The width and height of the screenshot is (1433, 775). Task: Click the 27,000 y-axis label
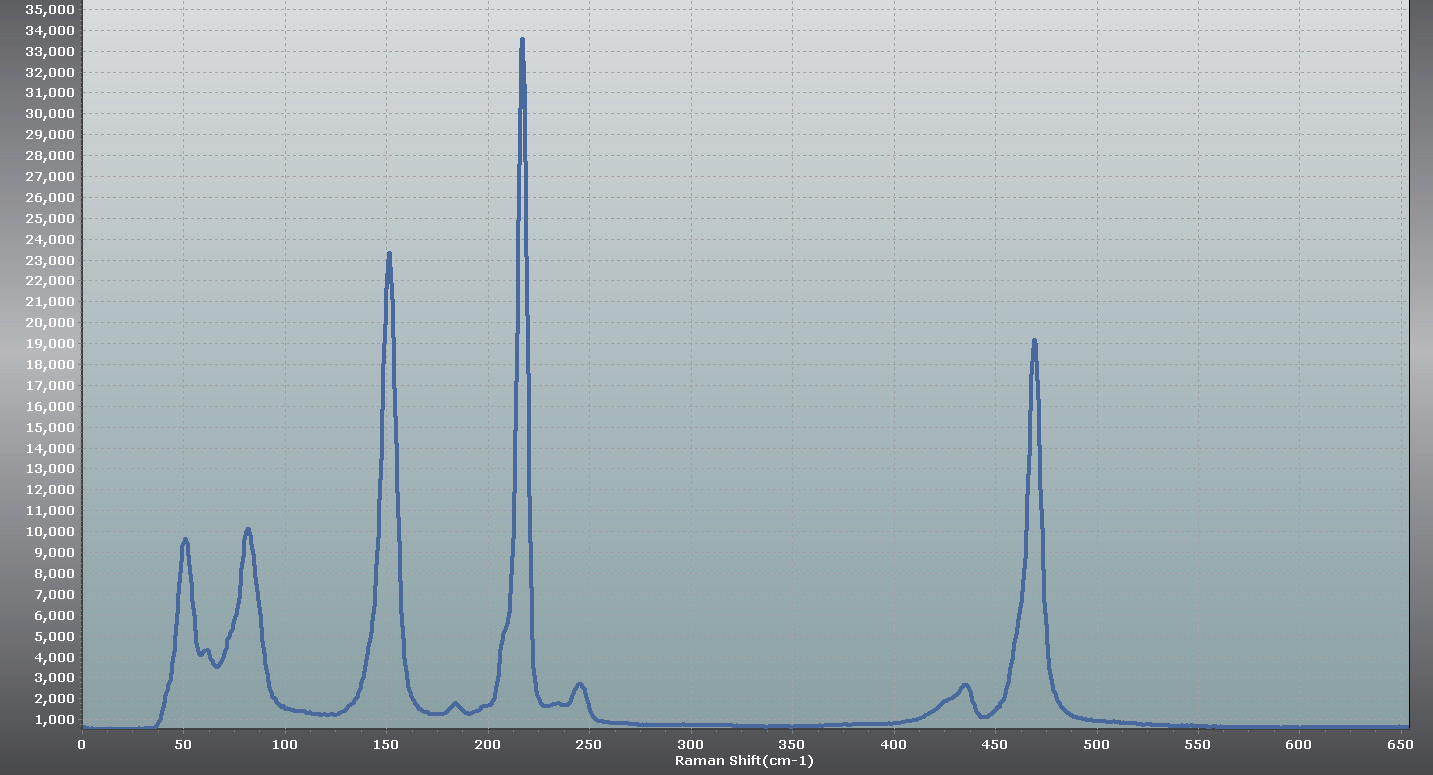tap(48, 177)
